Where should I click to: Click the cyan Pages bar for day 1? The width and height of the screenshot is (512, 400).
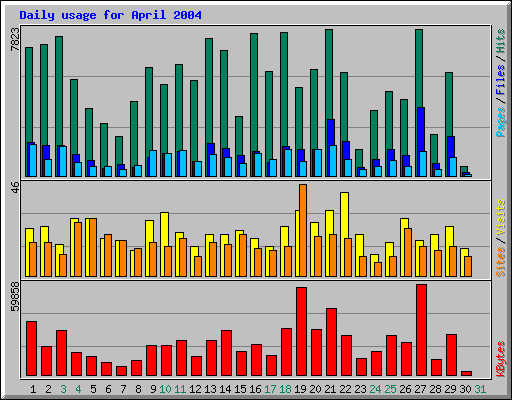click(x=33, y=160)
